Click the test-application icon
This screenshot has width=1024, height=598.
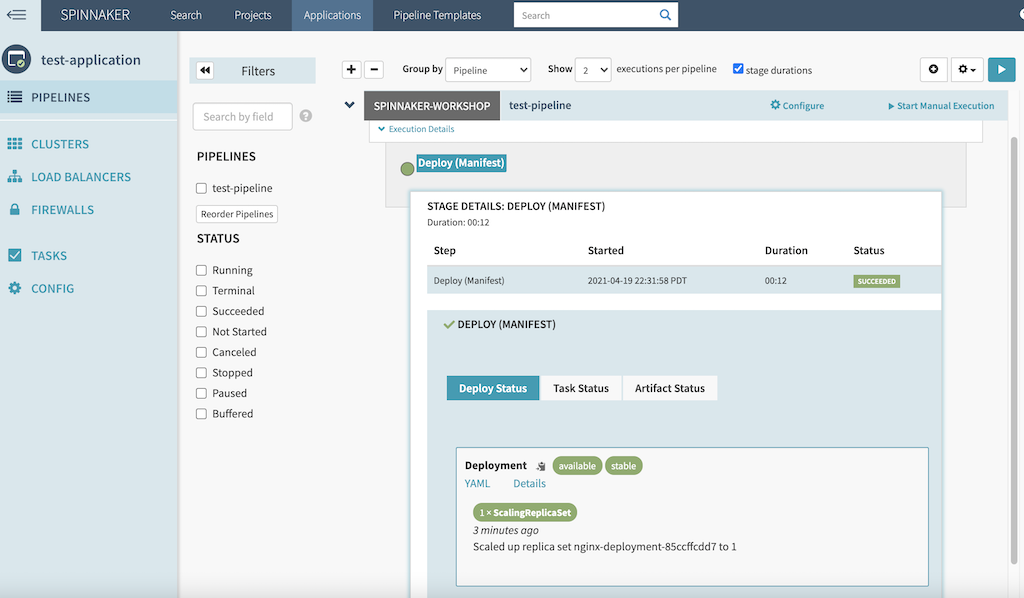[x=16, y=59]
